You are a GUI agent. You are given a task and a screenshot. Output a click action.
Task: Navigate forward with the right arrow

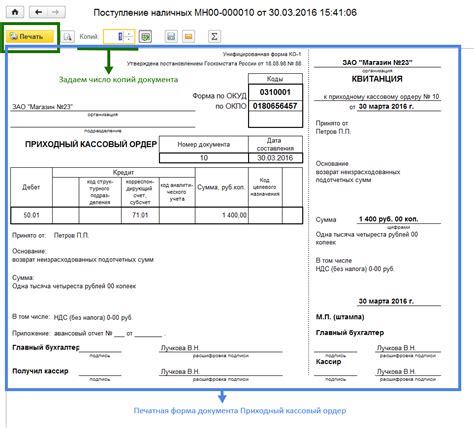[56, 12]
